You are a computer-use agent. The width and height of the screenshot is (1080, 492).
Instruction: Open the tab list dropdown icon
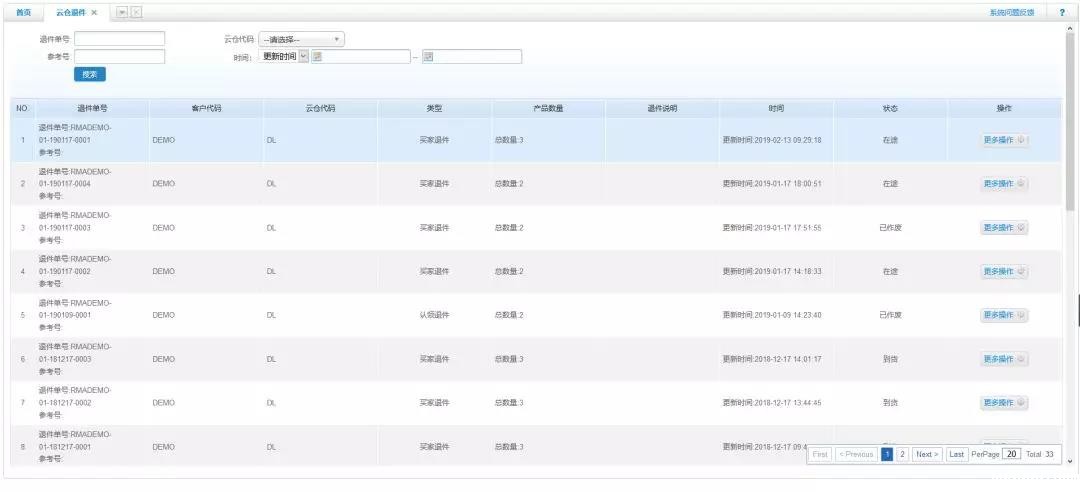pyautogui.click(x=122, y=12)
